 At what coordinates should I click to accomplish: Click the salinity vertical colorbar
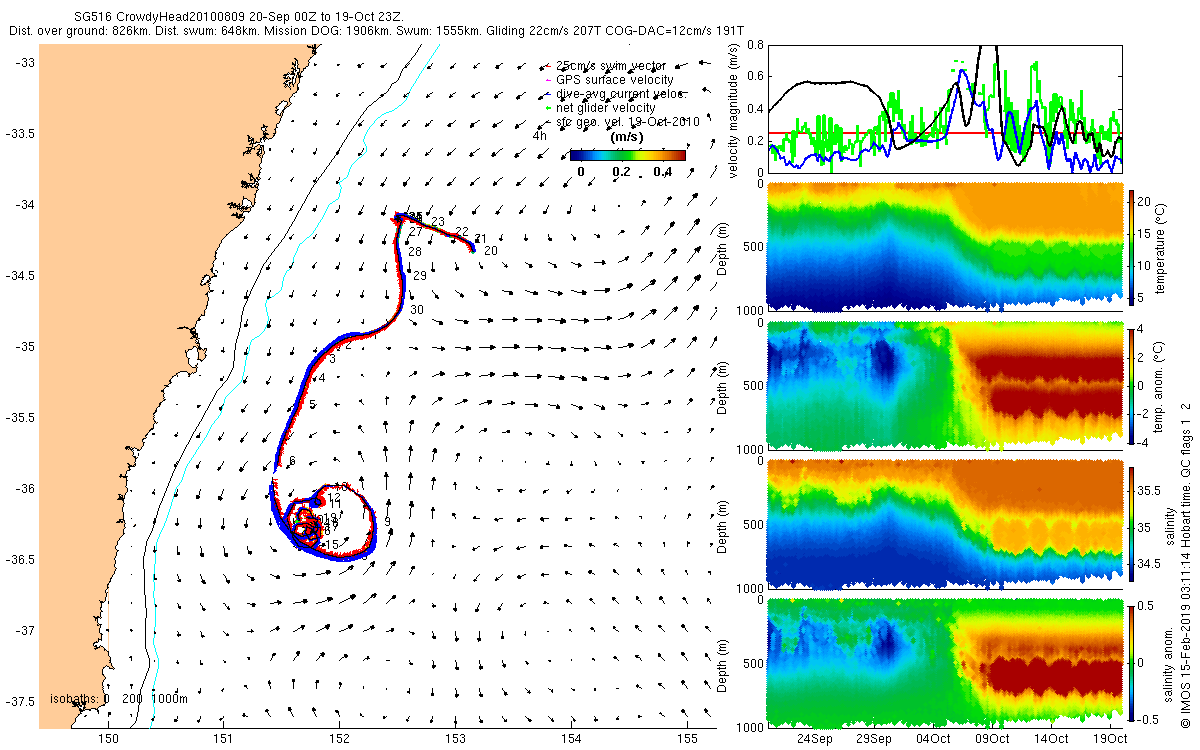pos(1132,523)
